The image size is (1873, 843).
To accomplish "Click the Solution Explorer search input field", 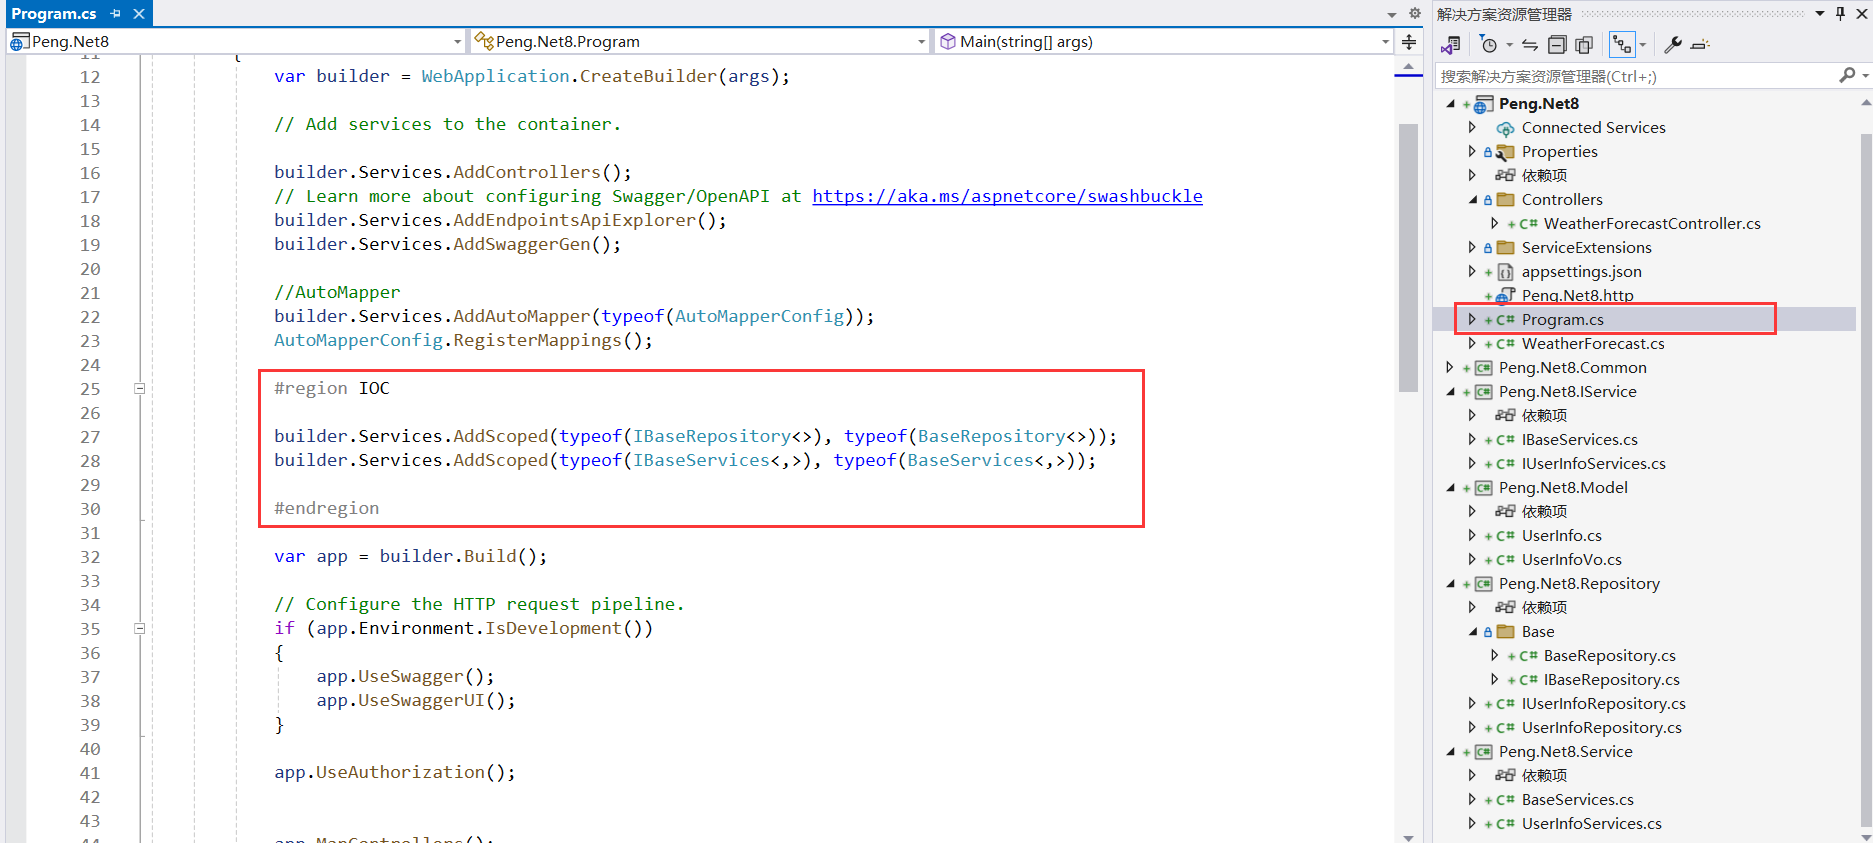I will pos(1635,76).
